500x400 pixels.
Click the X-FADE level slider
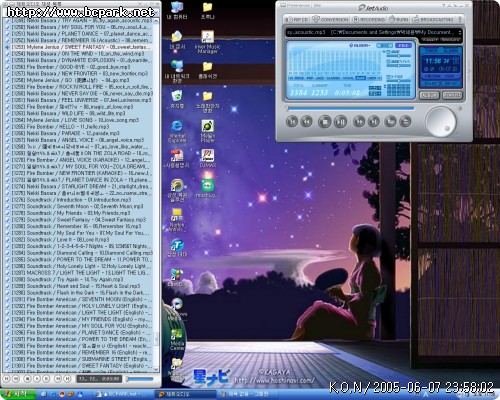[x=399, y=81]
